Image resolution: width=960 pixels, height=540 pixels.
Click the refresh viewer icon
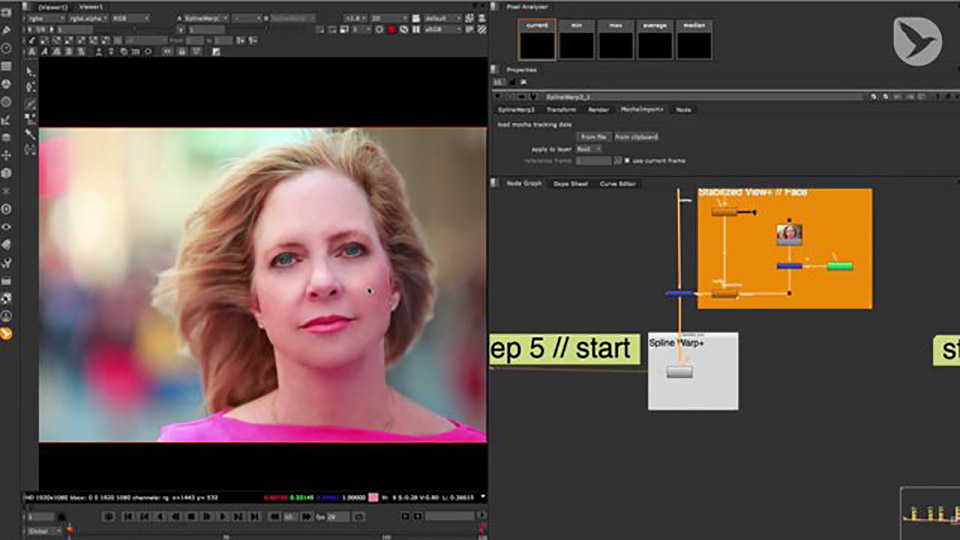coord(404,29)
